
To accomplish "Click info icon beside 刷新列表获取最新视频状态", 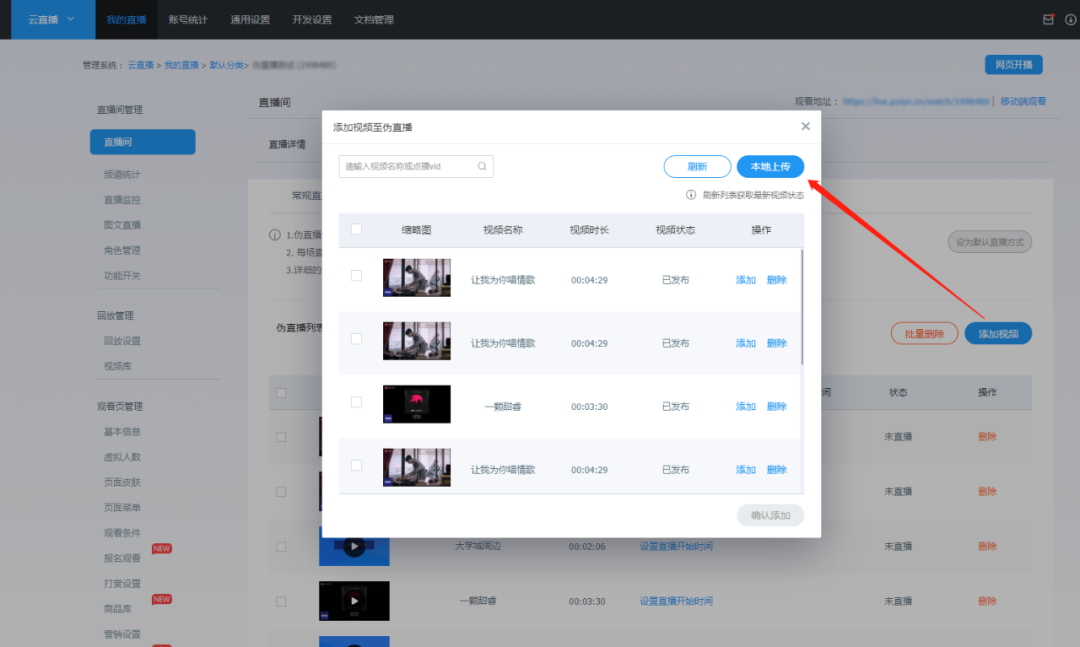I will 691,195.
